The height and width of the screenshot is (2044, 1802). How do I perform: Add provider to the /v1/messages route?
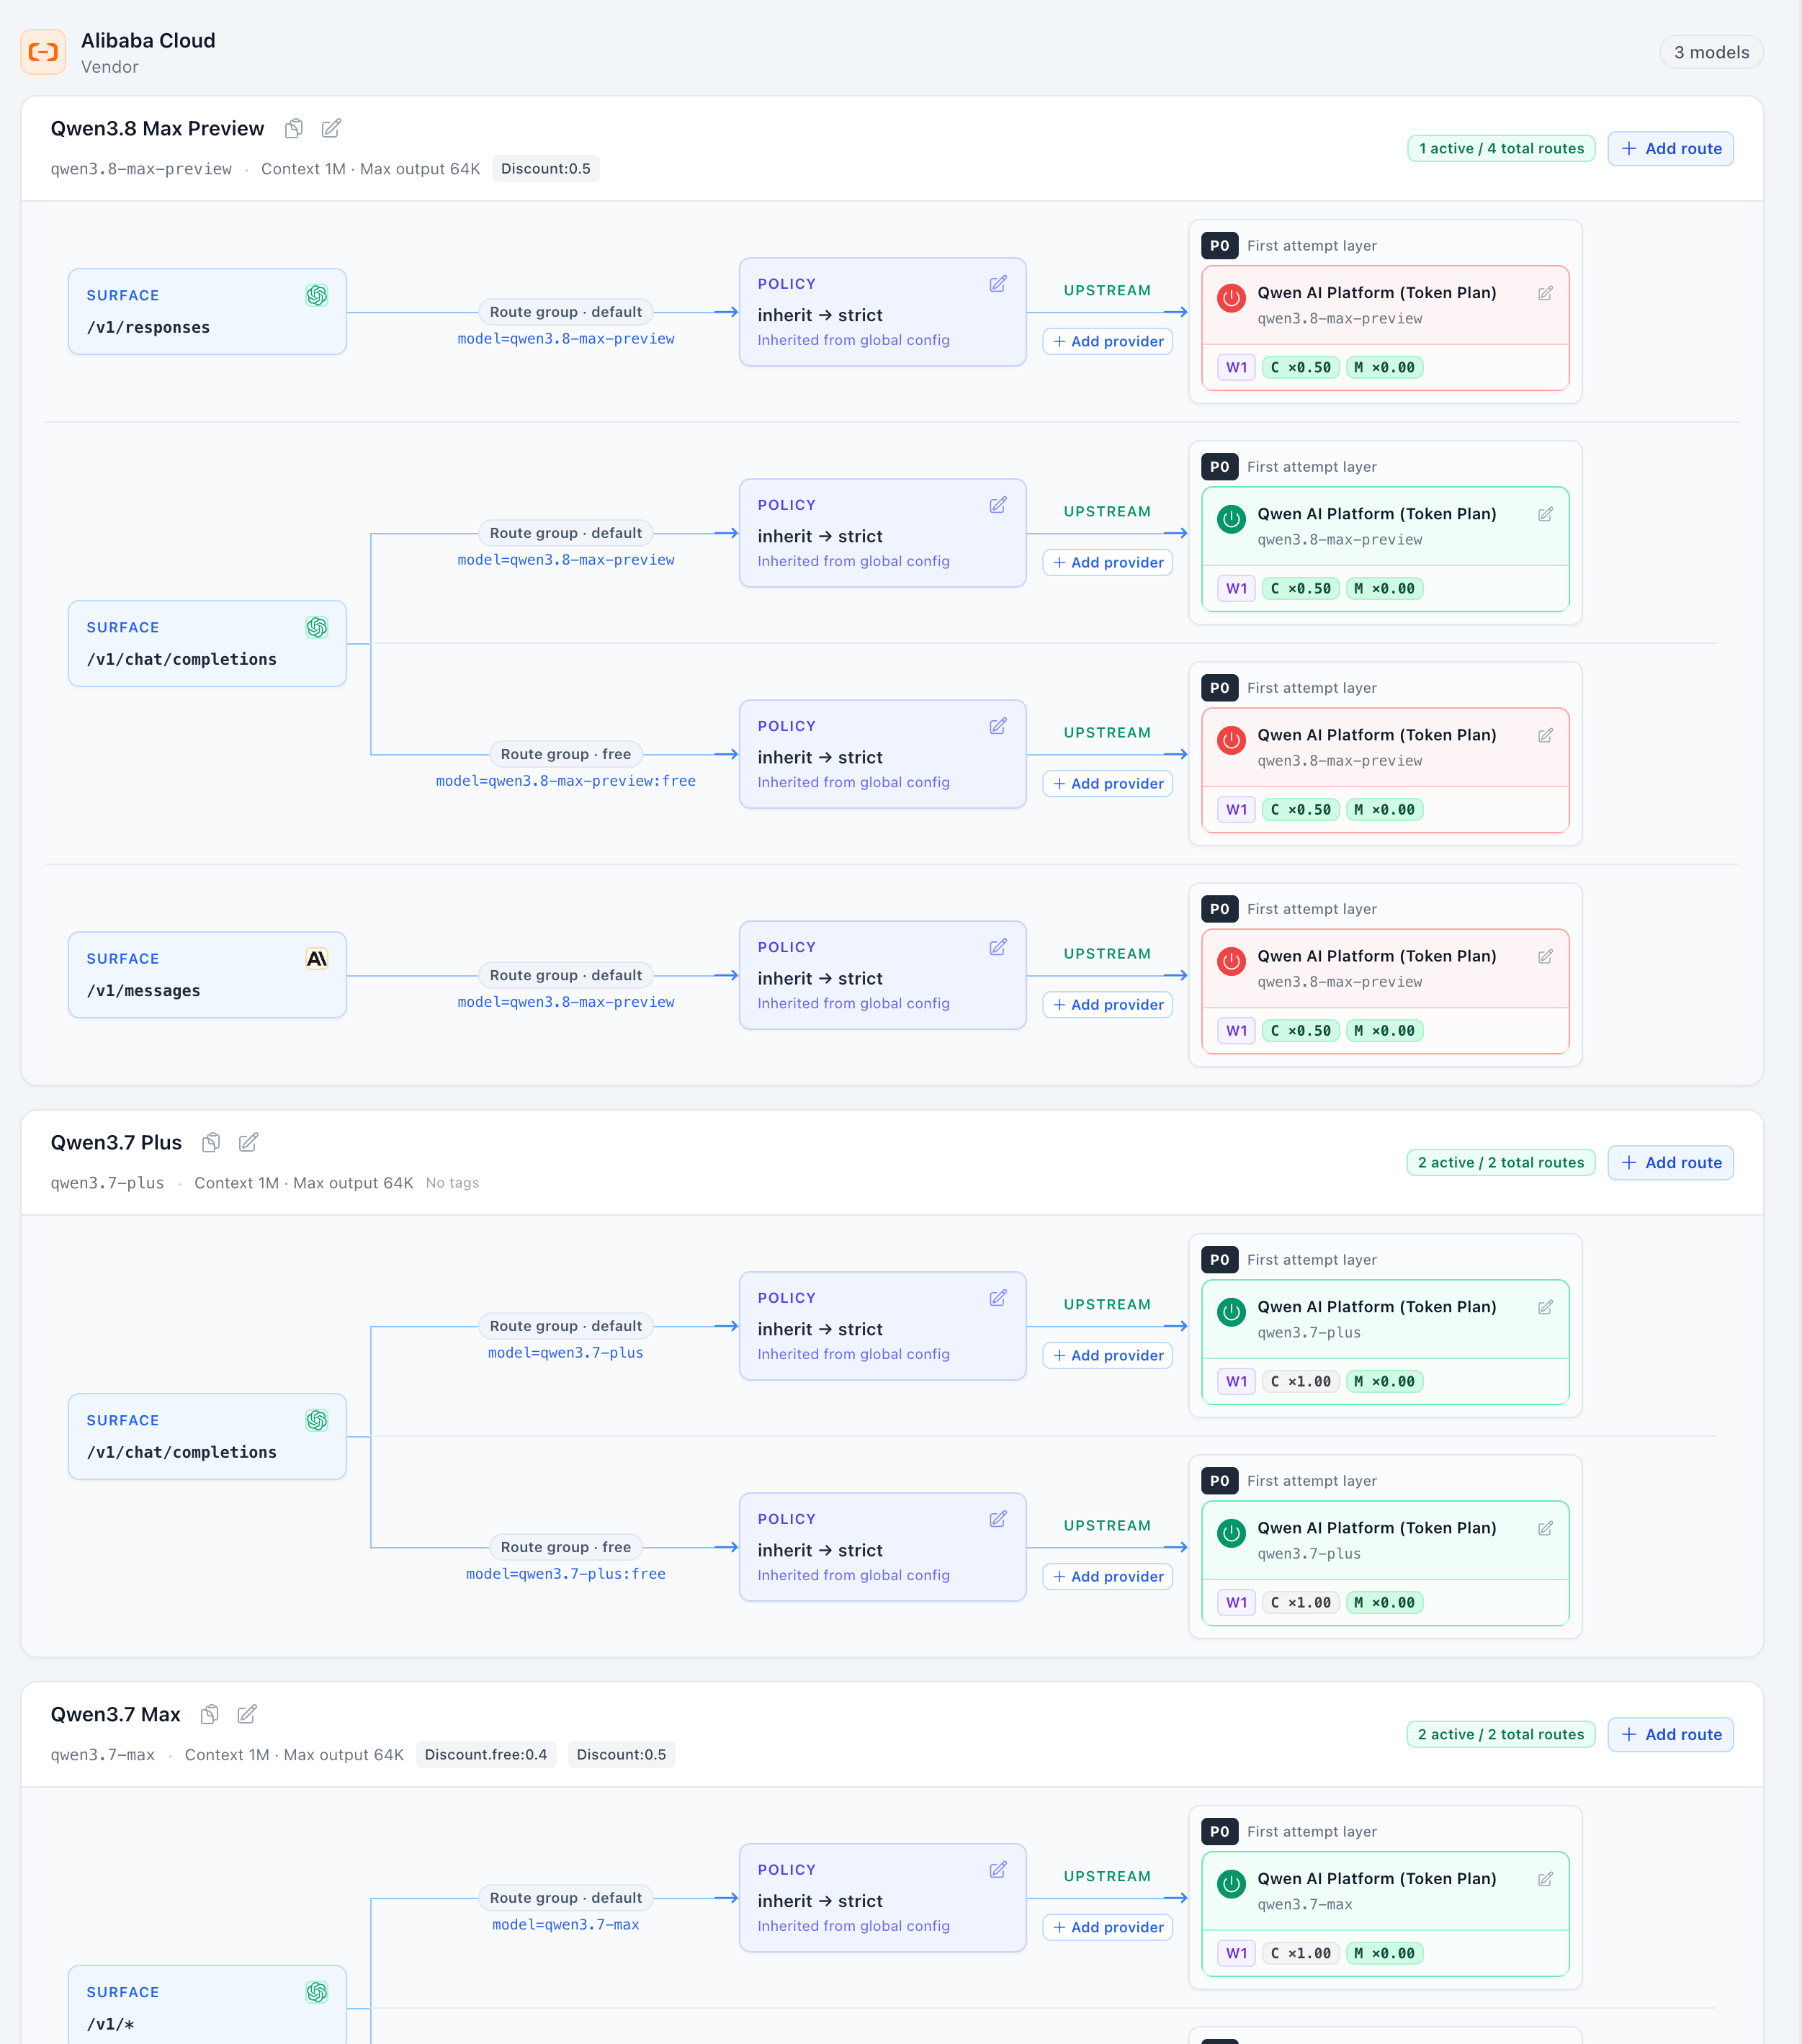tap(1107, 1004)
